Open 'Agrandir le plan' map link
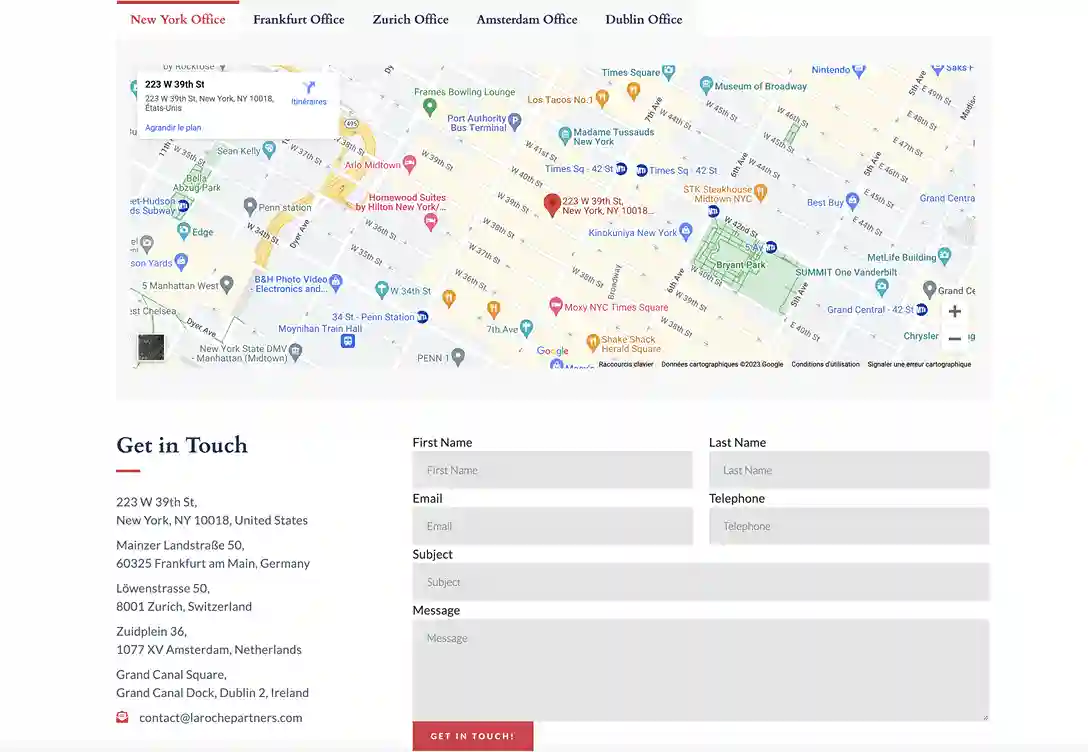Screen dimensions: 1088x752 [x=172, y=127]
